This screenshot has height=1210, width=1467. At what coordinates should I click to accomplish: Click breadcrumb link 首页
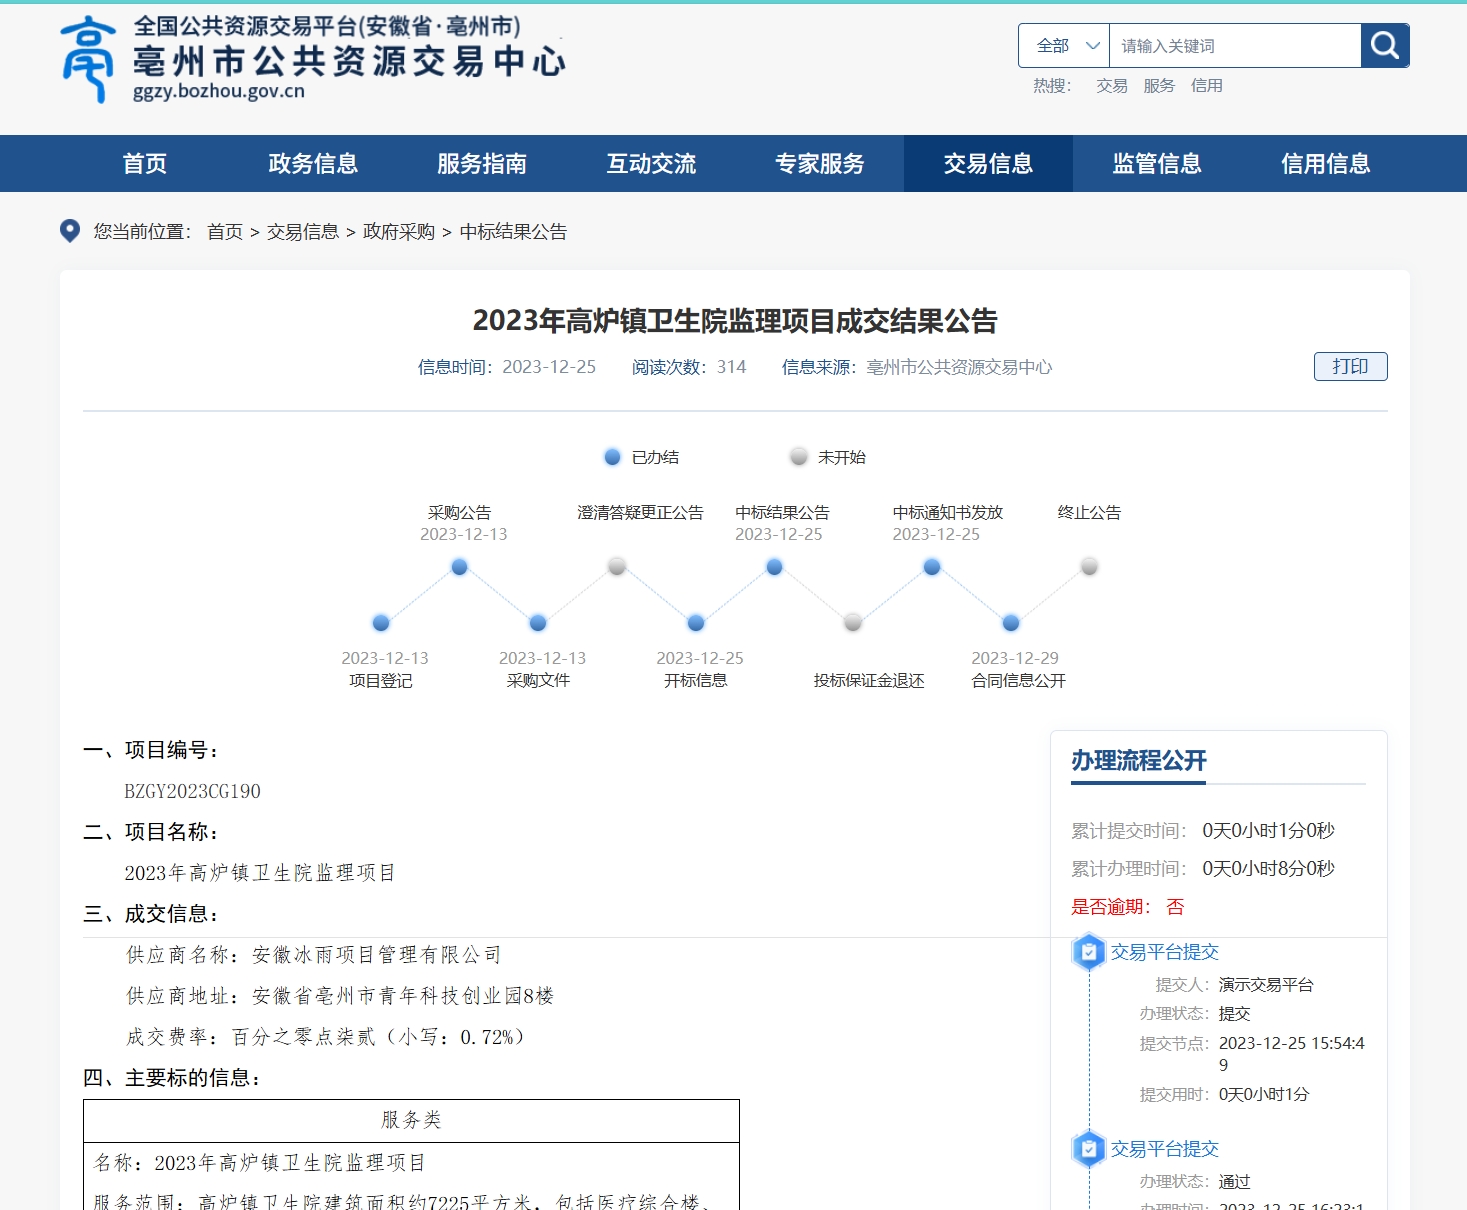pyautogui.click(x=225, y=232)
